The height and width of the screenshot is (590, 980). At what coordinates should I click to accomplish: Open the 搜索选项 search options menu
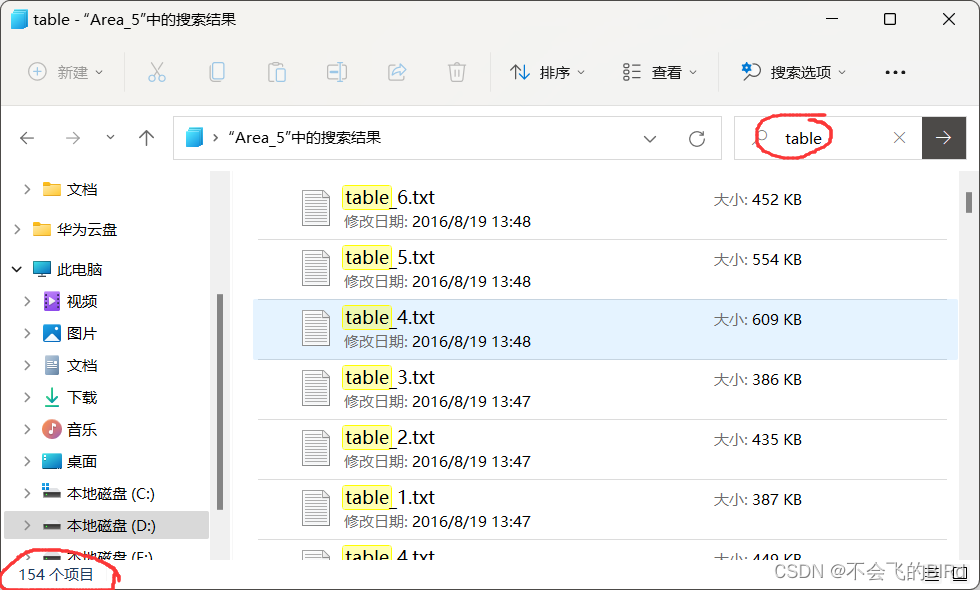(793, 72)
